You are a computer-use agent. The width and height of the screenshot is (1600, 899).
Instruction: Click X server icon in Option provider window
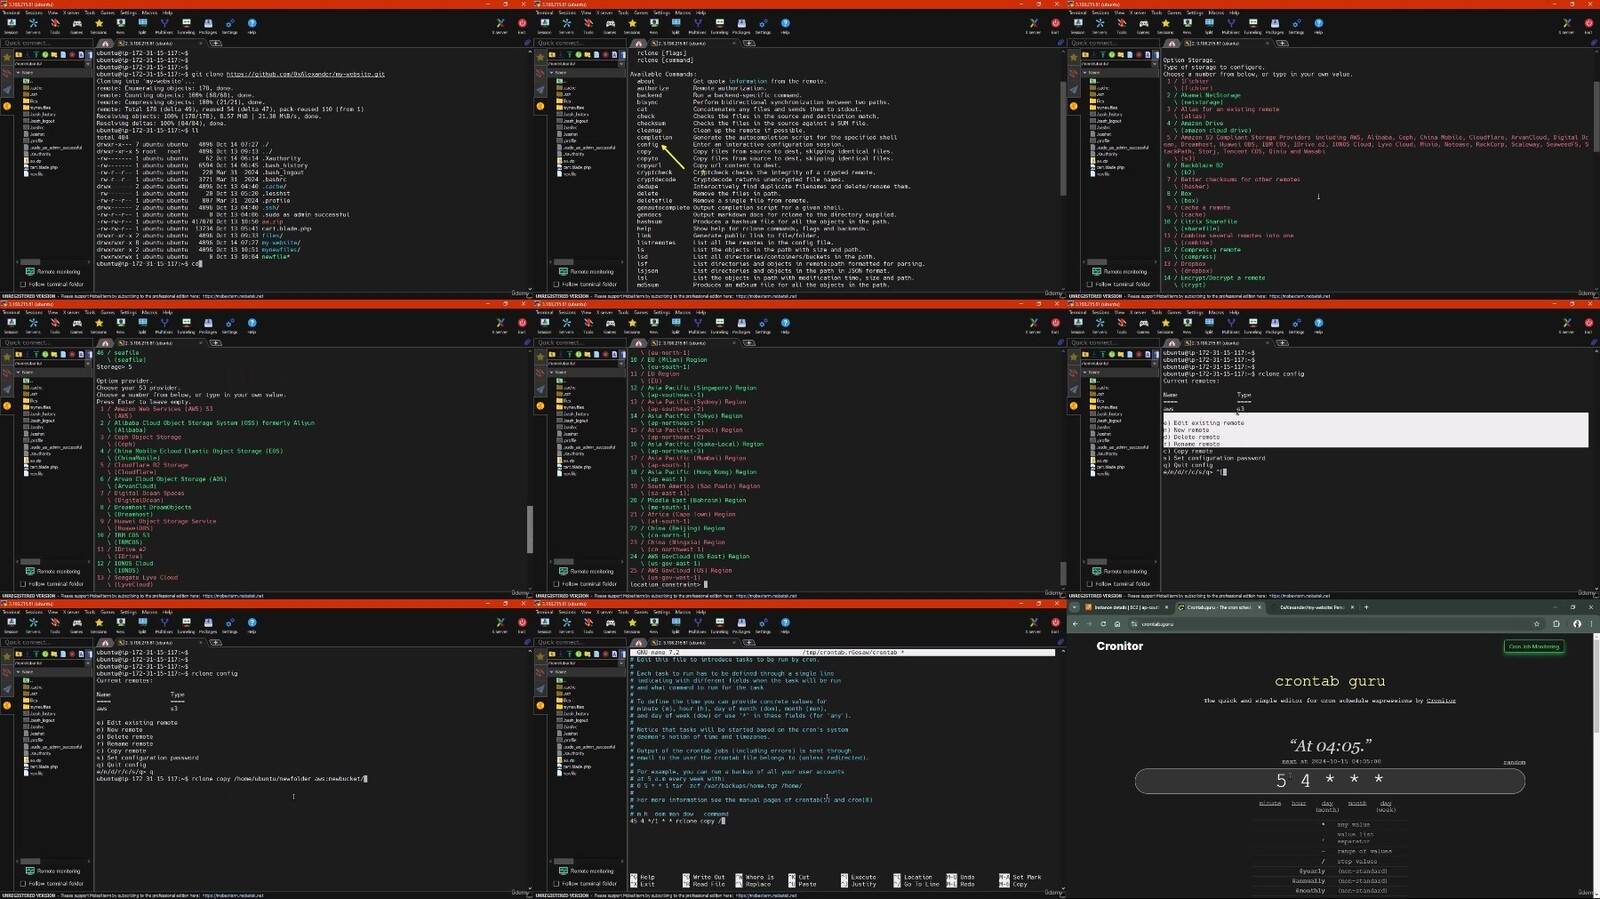coord(500,324)
